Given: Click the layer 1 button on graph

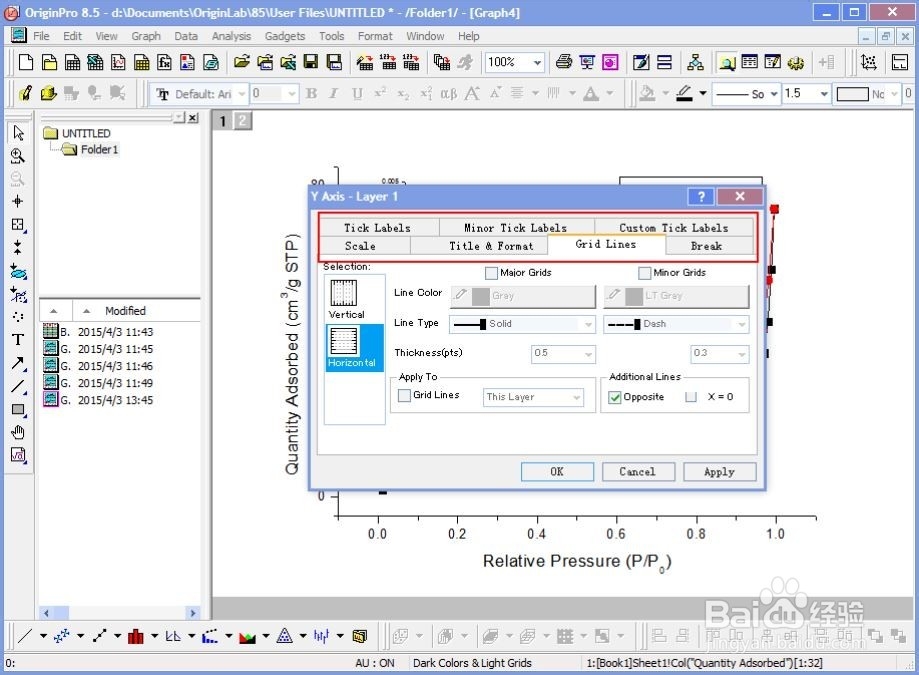Looking at the screenshot, I should (x=223, y=121).
